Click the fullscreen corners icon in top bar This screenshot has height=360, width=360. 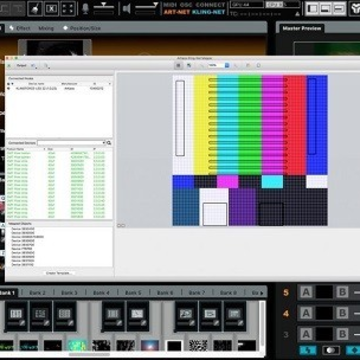point(68,8)
